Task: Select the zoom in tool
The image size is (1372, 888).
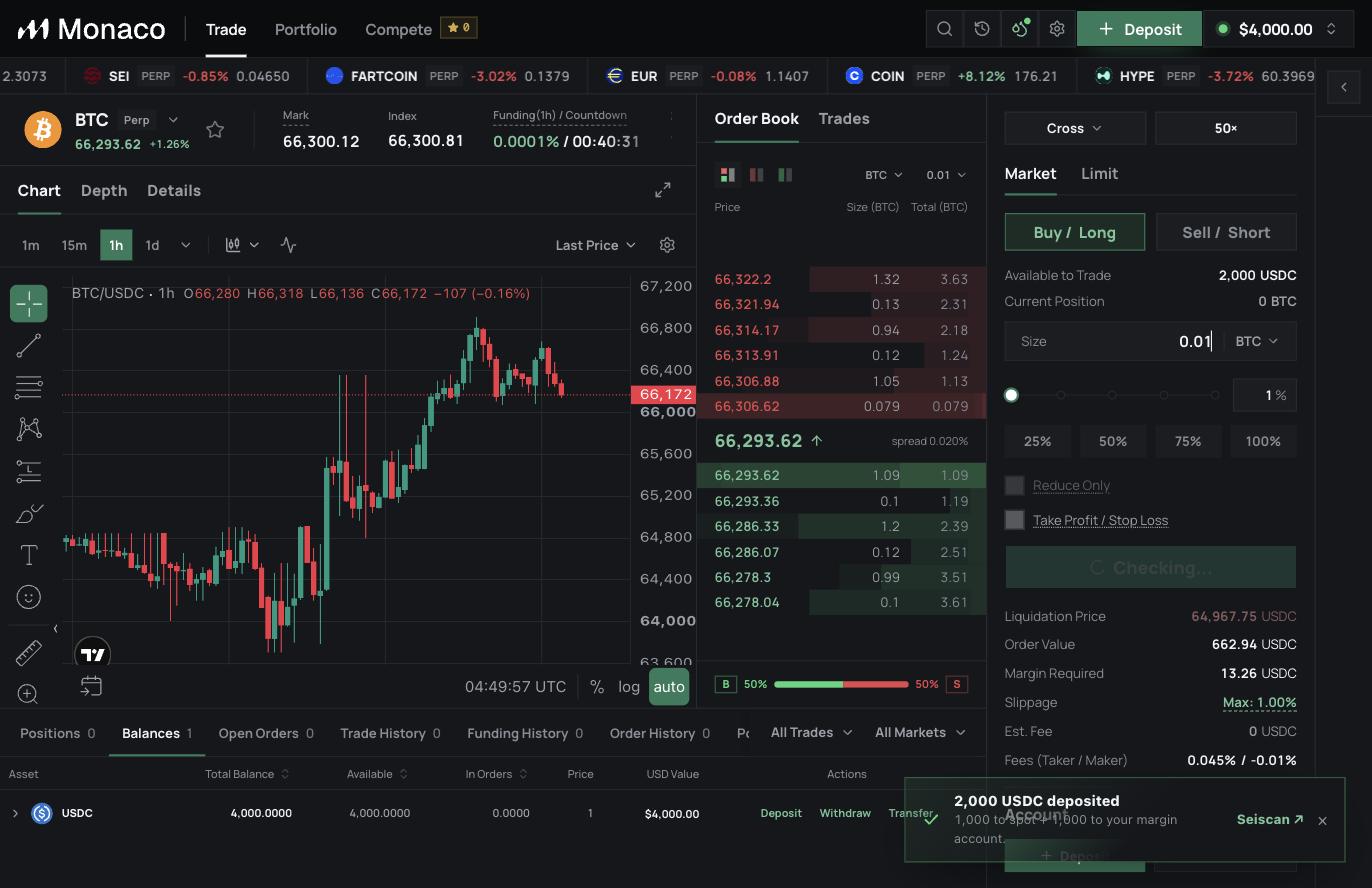Action: point(29,694)
